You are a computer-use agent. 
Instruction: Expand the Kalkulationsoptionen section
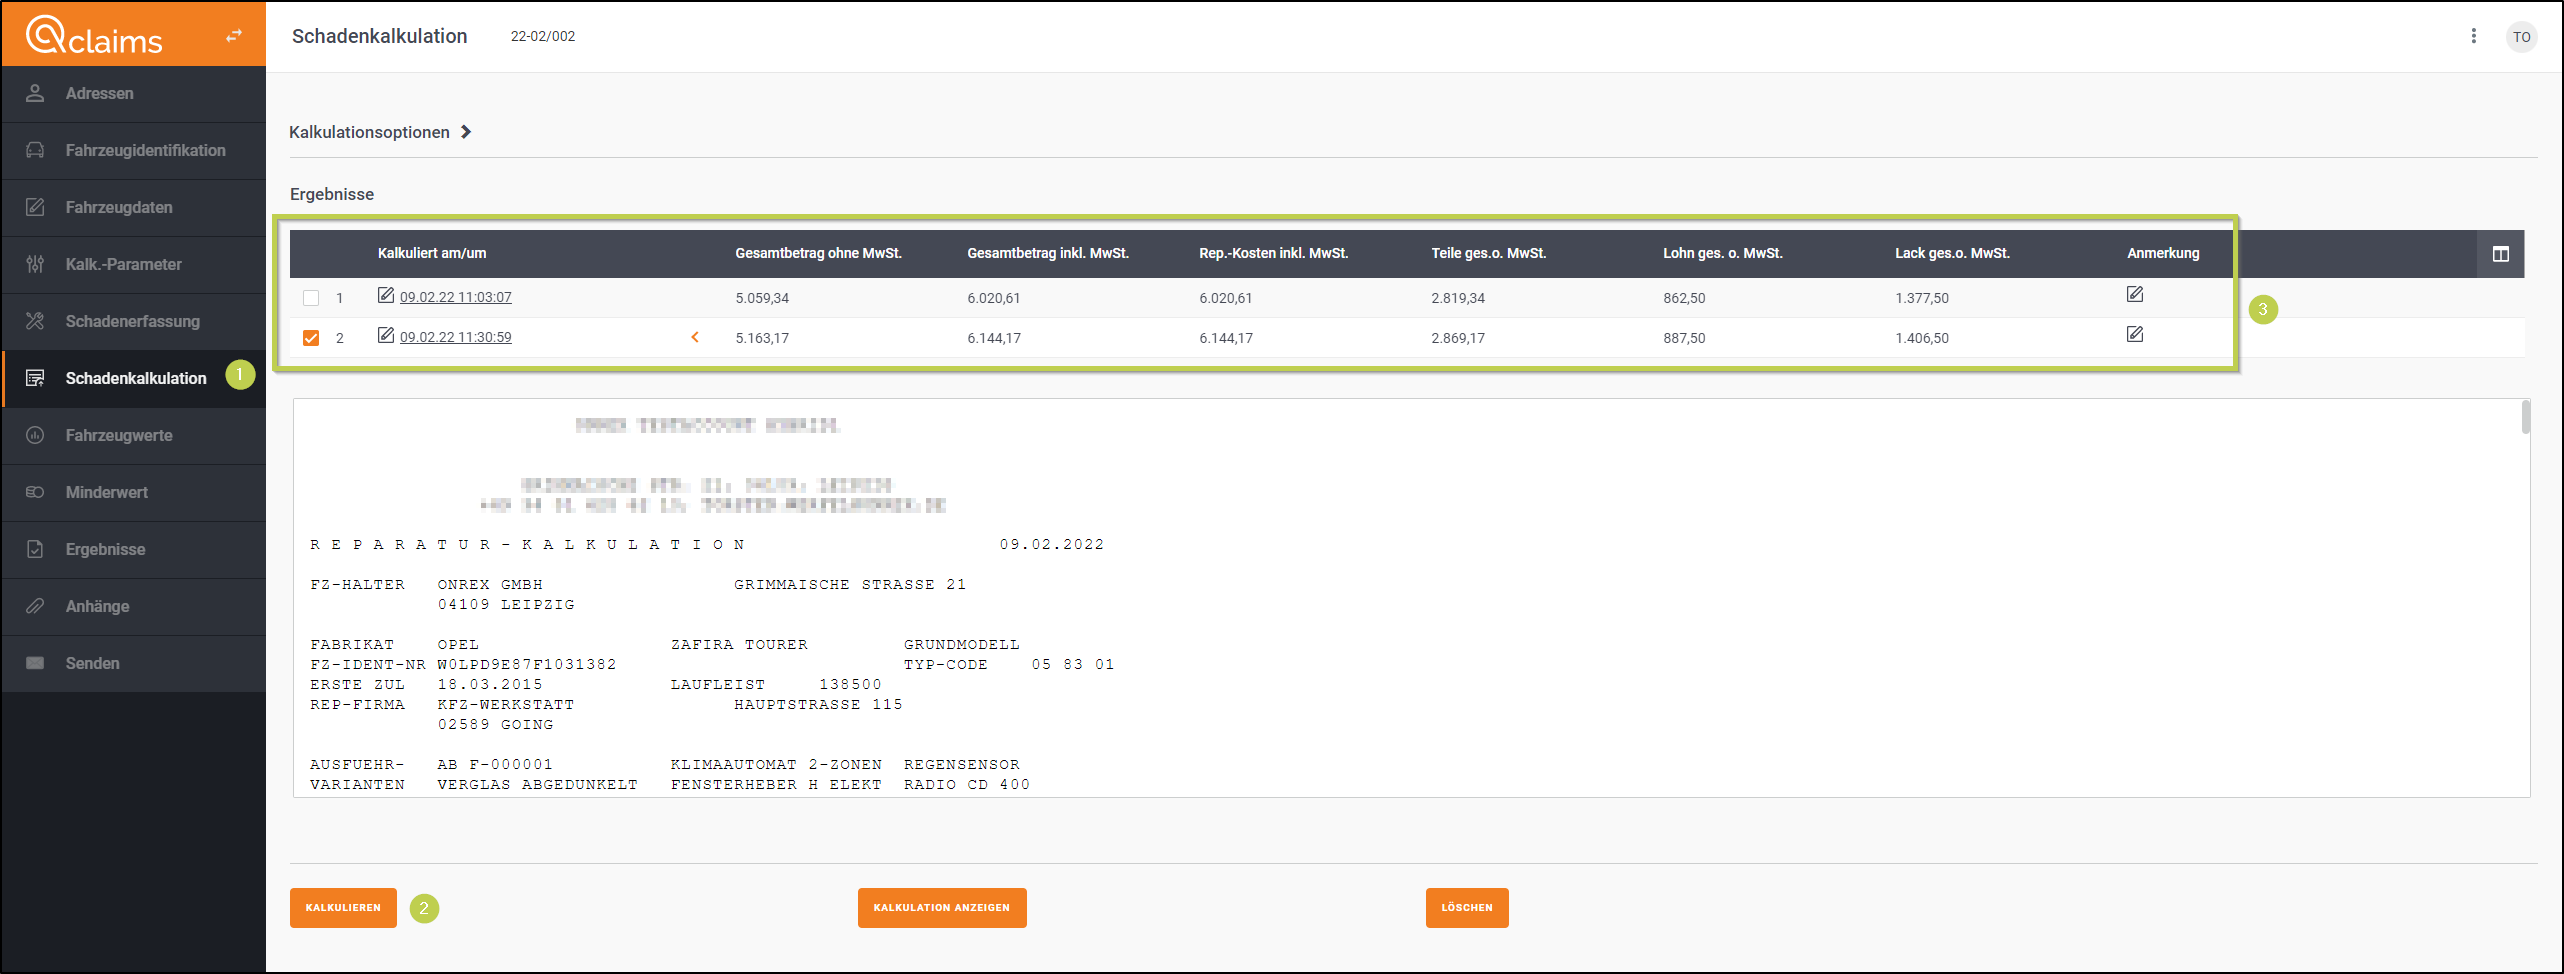380,132
